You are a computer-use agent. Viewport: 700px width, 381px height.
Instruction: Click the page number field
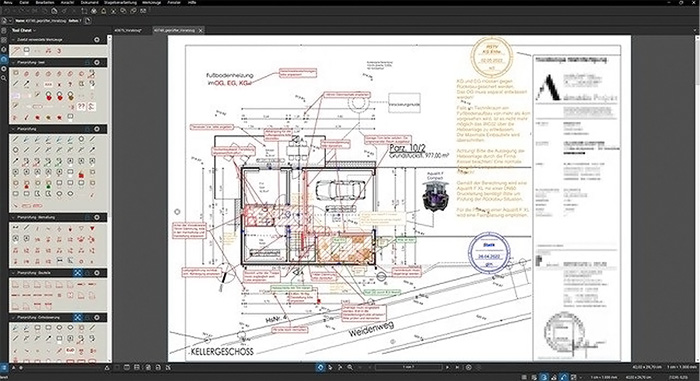point(408,367)
